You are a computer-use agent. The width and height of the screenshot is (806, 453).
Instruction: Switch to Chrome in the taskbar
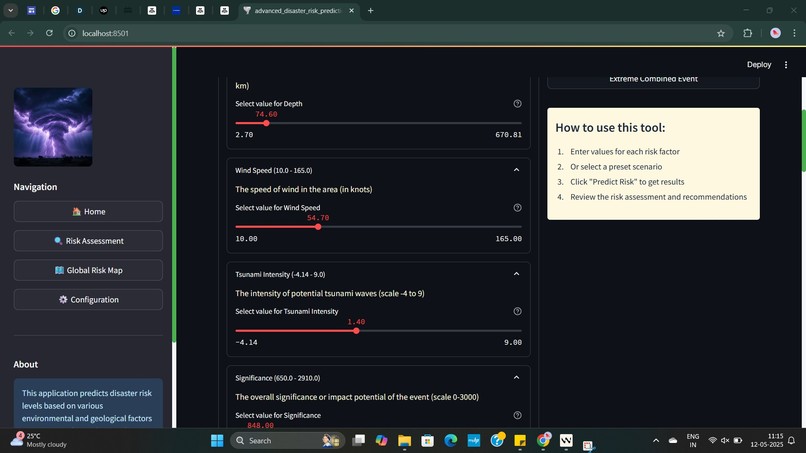[x=543, y=441]
